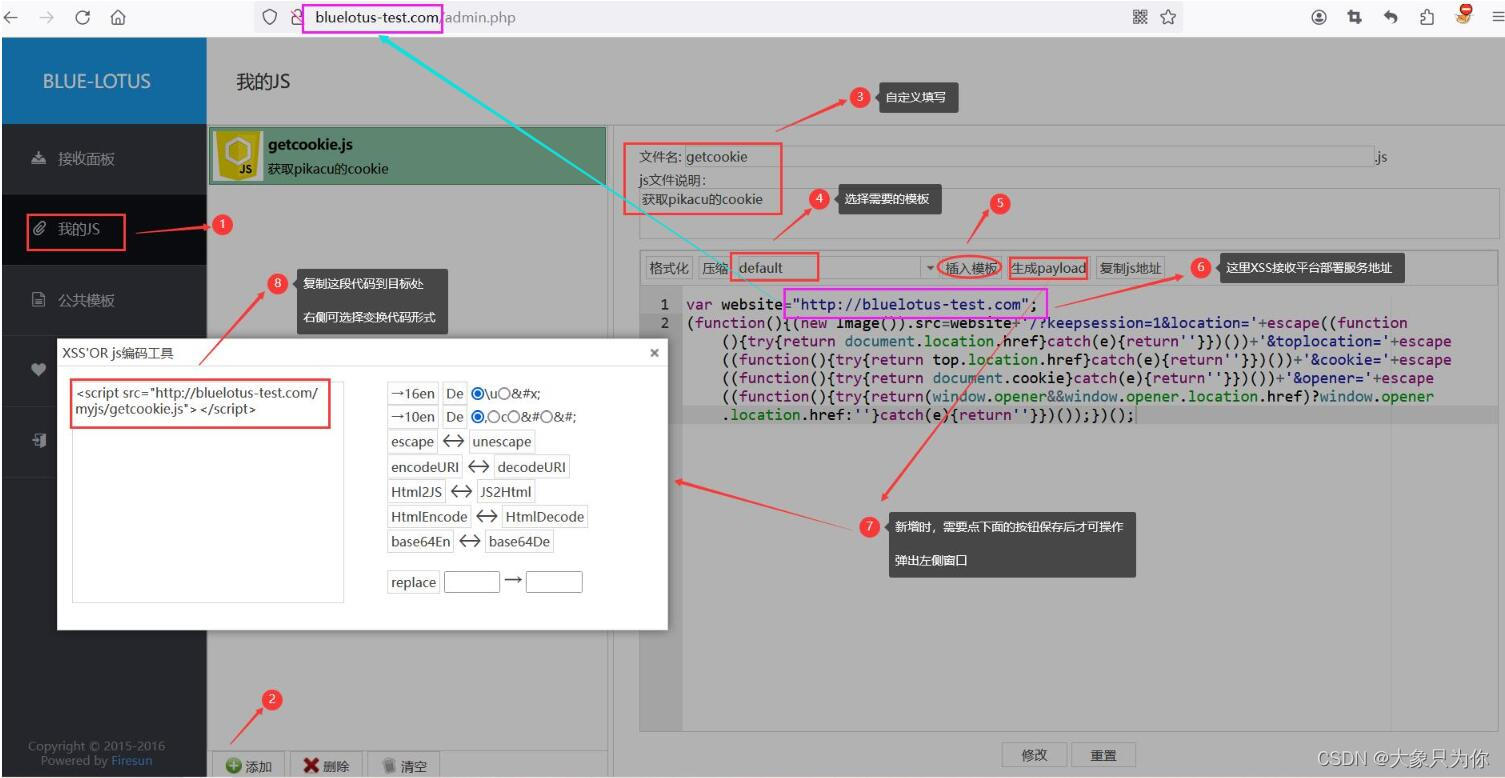Screen dimensions: 1505x778
Task: Click the share toolbar icon
Action: tap(1428, 17)
